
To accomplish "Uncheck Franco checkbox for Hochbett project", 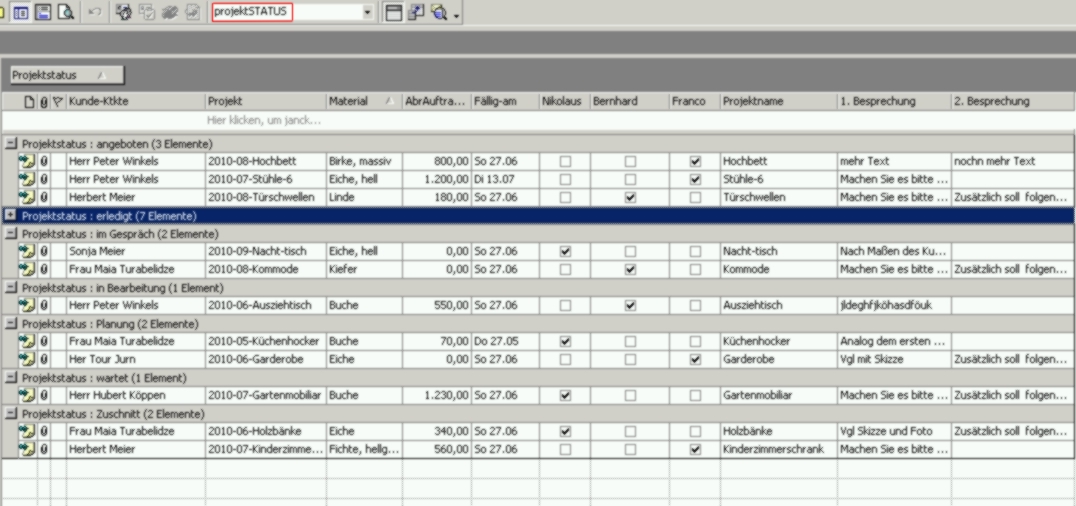I will point(696,161).
